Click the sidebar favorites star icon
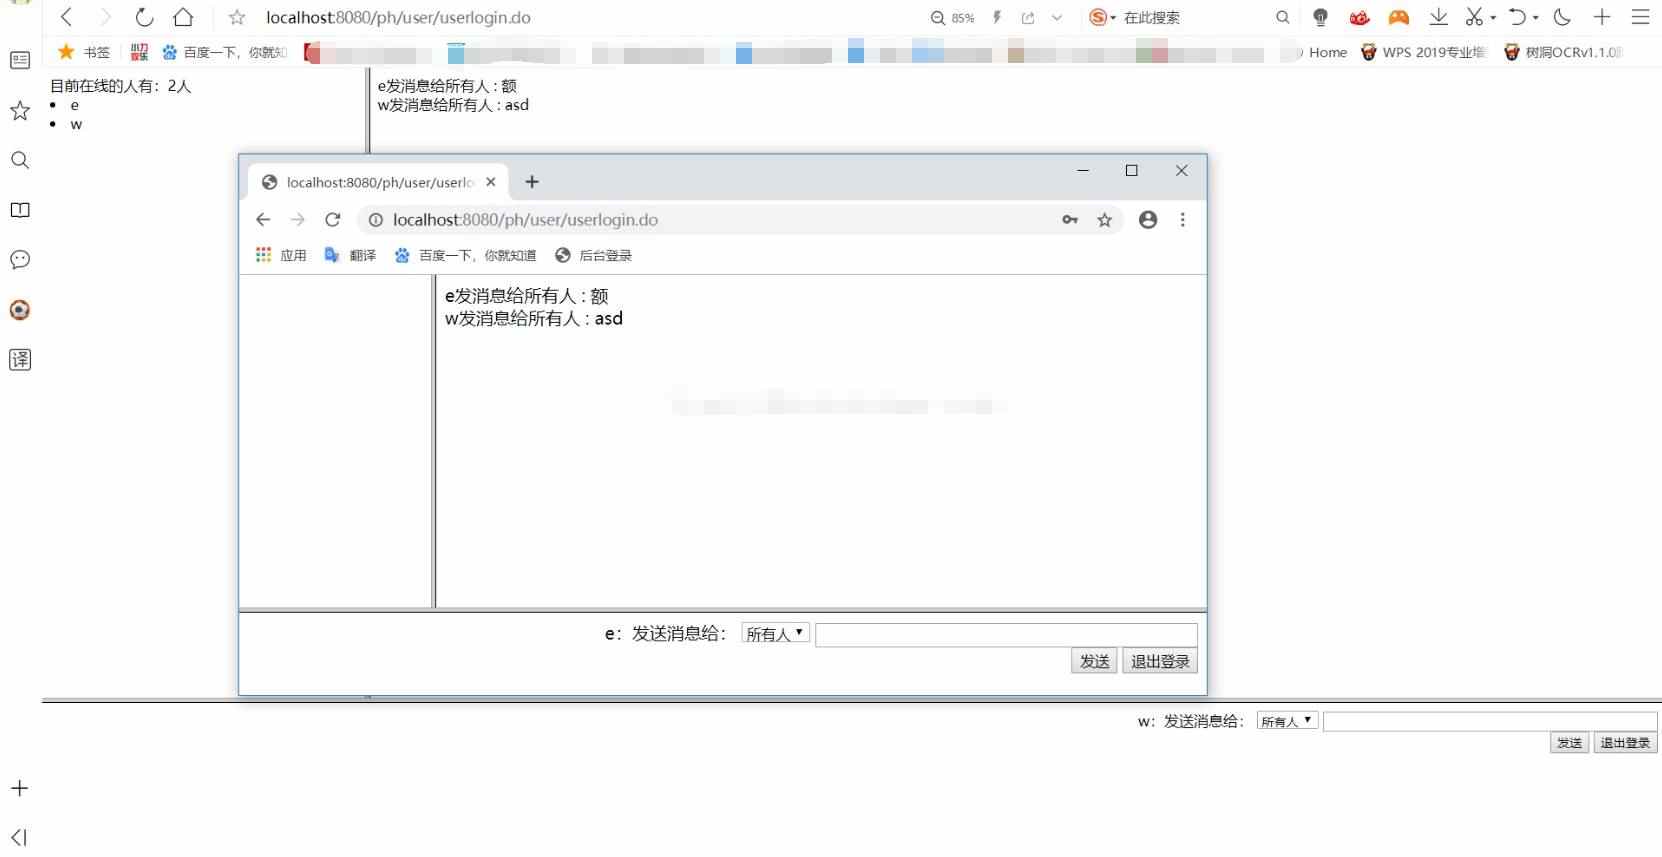 [20, 111]
